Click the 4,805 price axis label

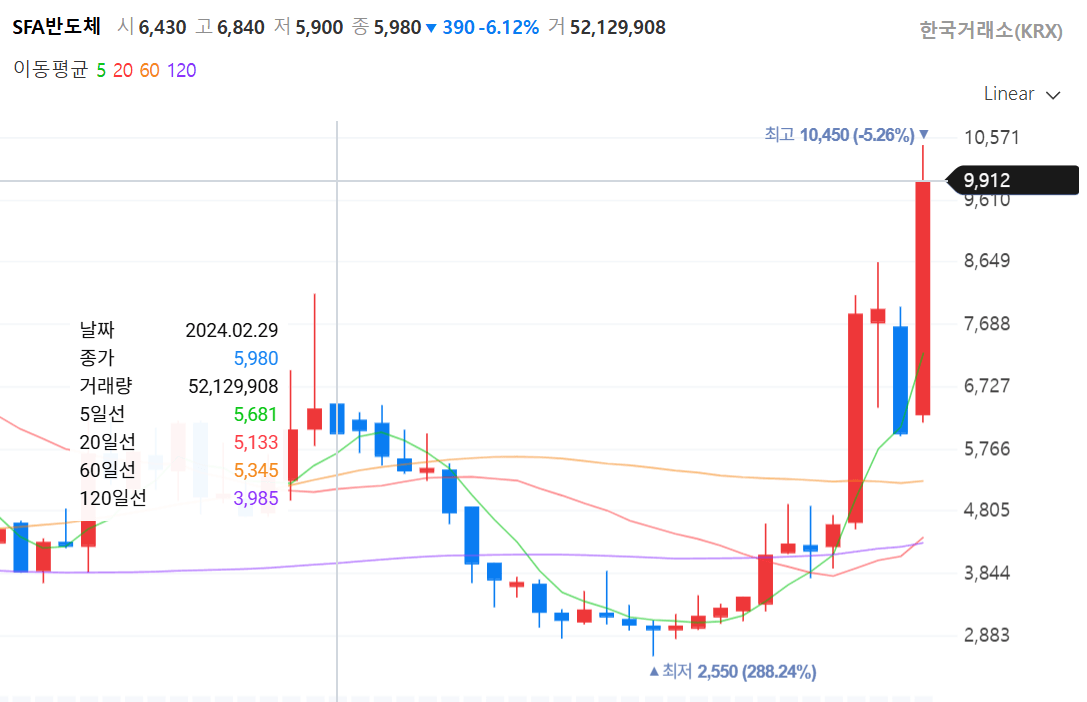[987, 510]
